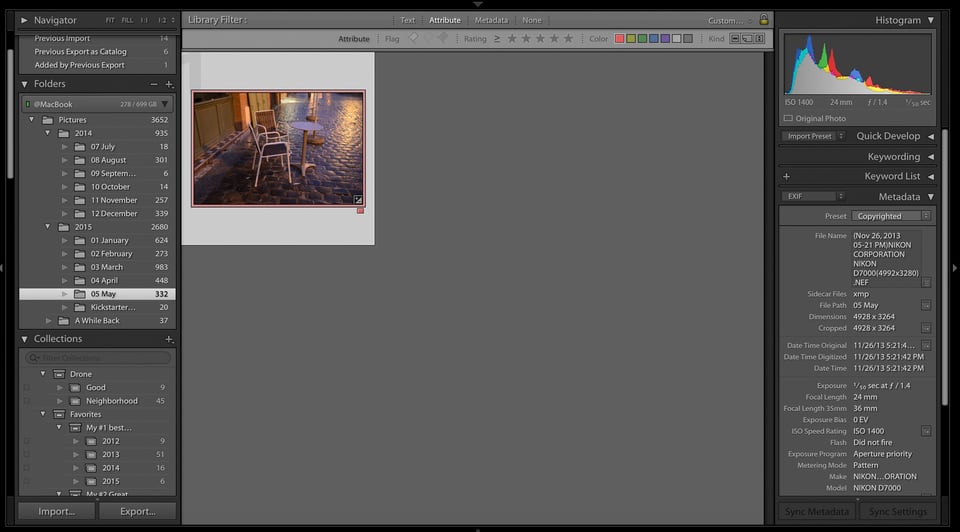This screenshot has width=960, height=532.
Task: Open the Import Preset dropdown
Action: pos(813,136)
